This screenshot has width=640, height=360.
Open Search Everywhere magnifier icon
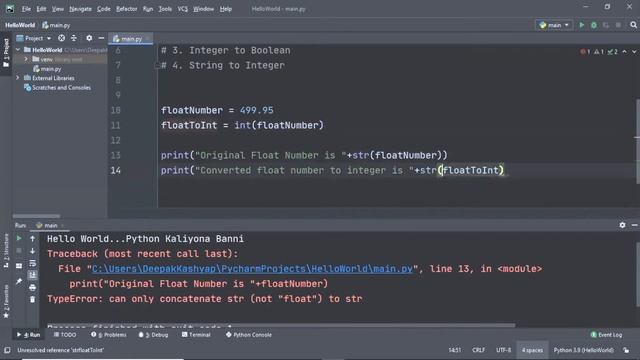tap(633, 25)
